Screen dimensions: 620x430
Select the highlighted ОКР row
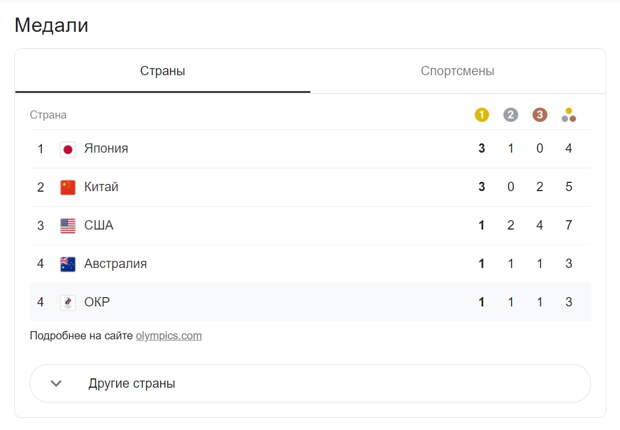click(x=310, y=302)
